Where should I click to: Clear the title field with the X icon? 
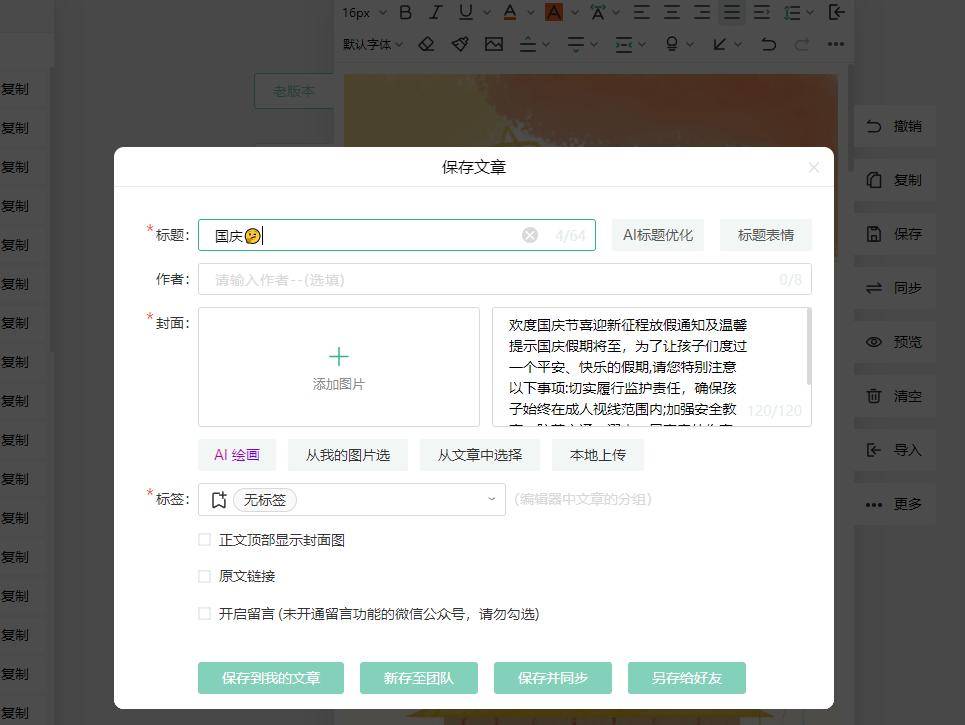(530, 235)
